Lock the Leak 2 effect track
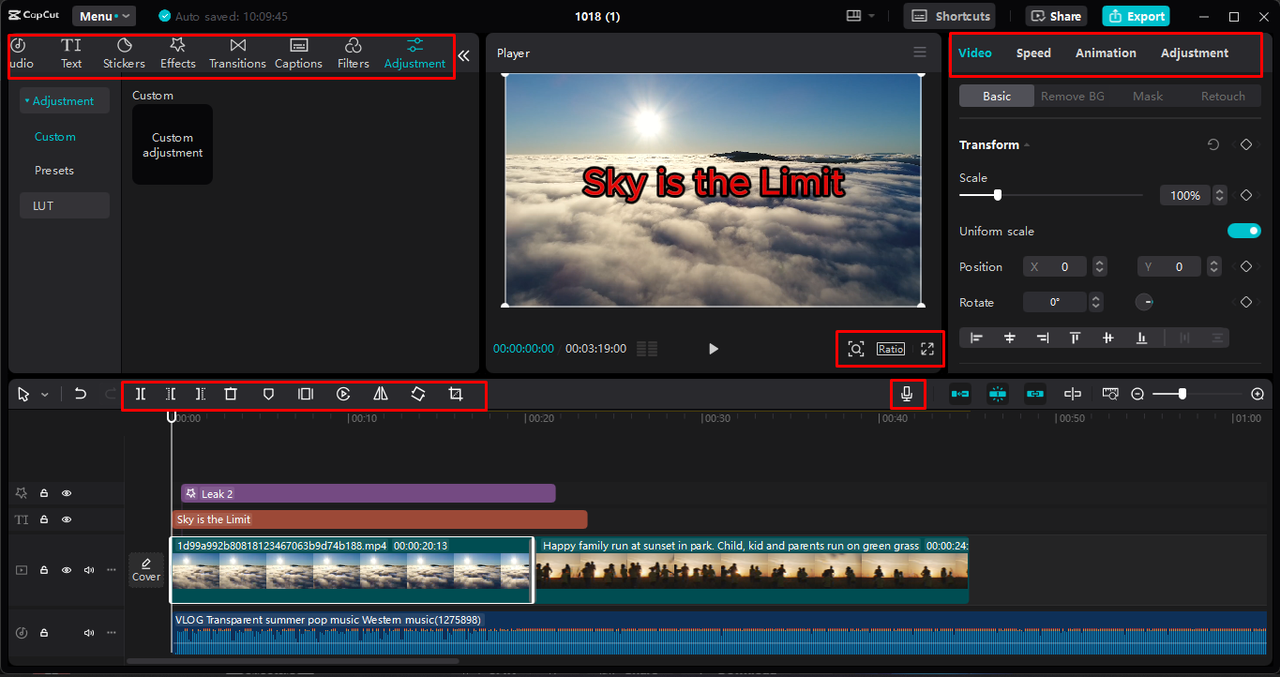The image size is (1280, 677). click(x=44, y=493)
